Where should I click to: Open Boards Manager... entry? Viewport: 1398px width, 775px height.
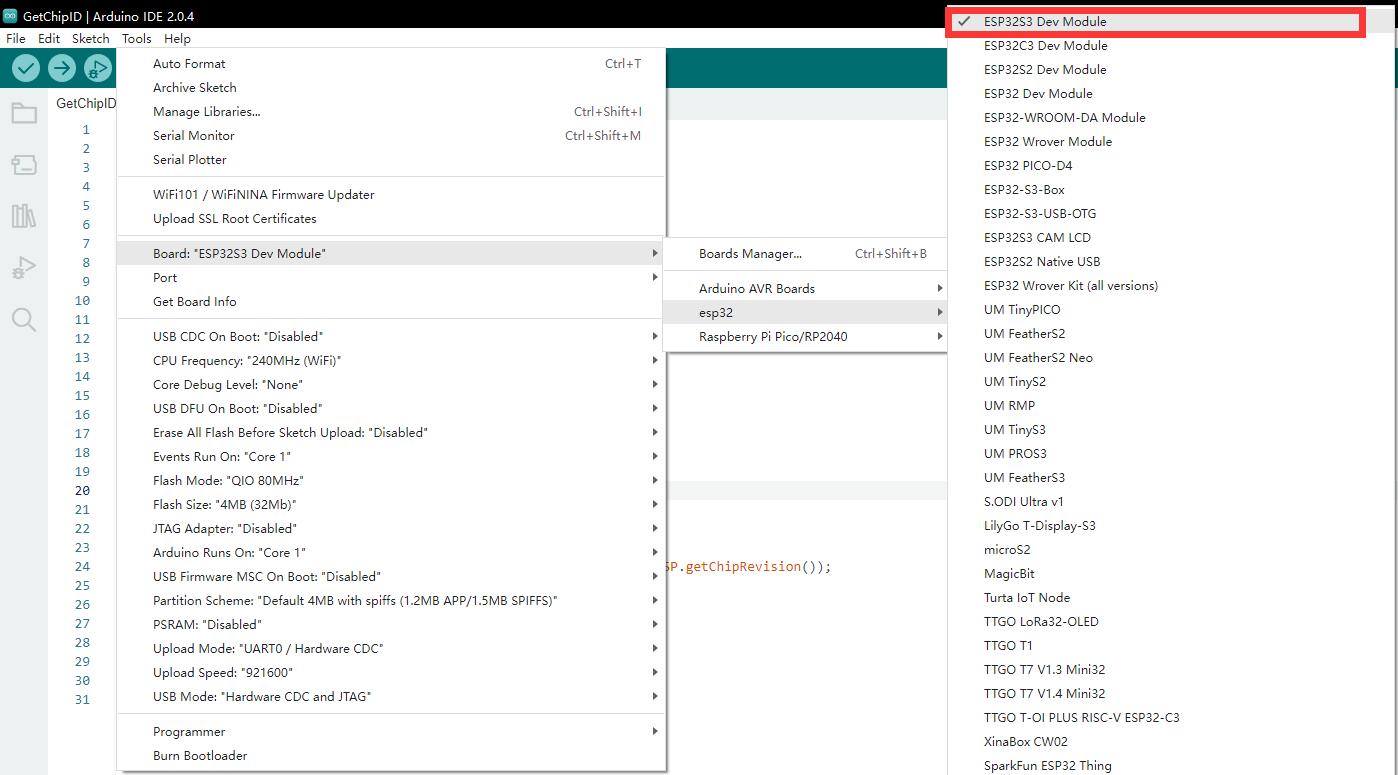750,253
